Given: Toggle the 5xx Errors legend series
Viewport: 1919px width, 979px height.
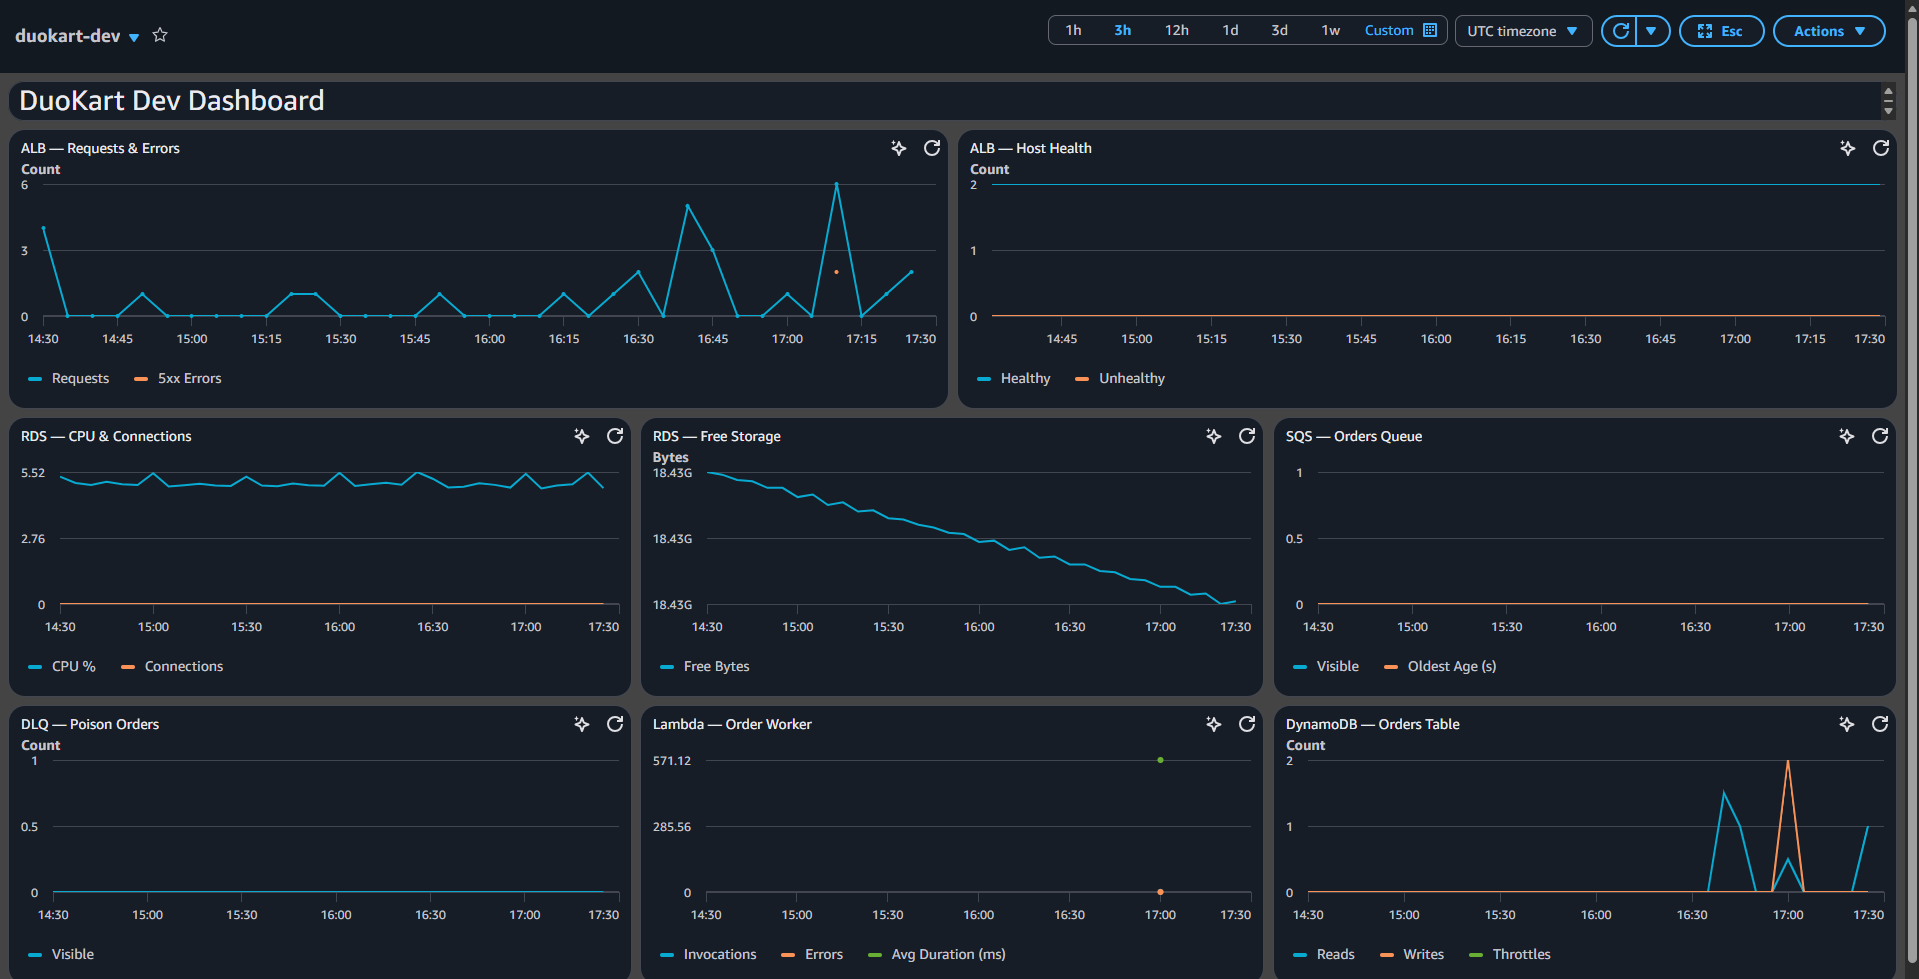Looking at the screenshot, I should pyautogui.click(x=178, y=378).
